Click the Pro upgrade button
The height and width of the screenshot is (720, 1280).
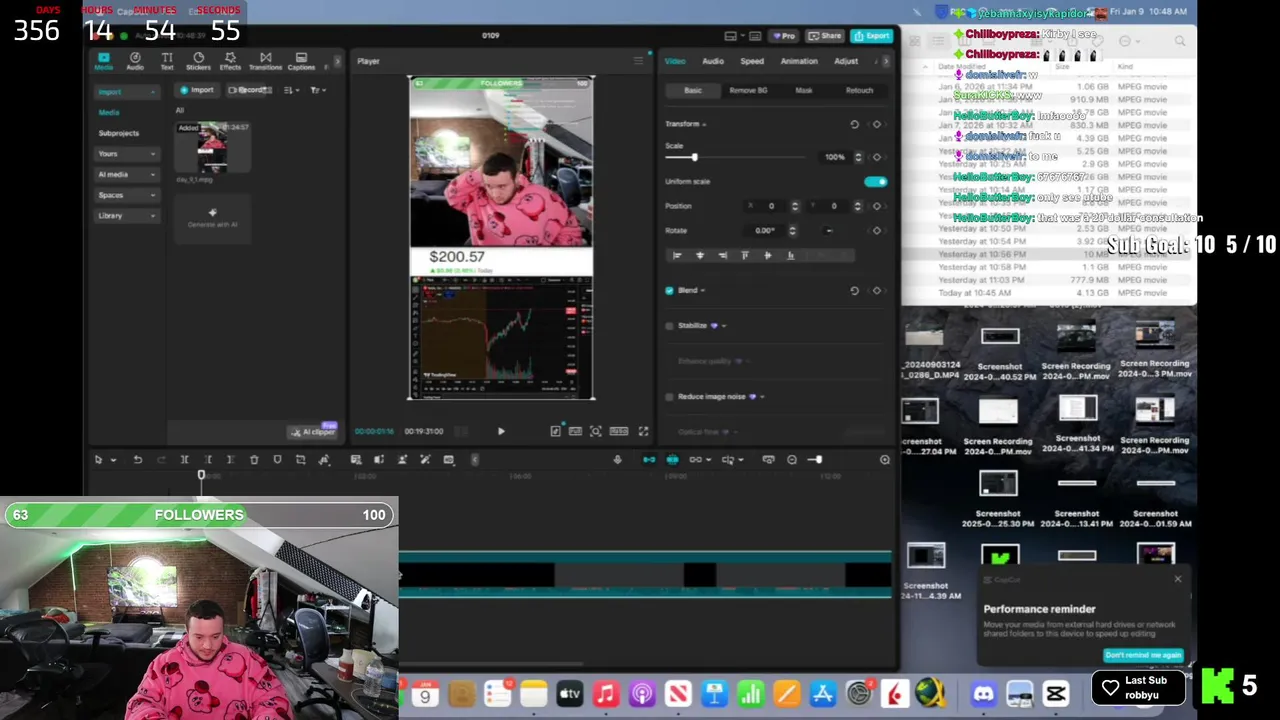pyautogui.click(x=783, y=36)
